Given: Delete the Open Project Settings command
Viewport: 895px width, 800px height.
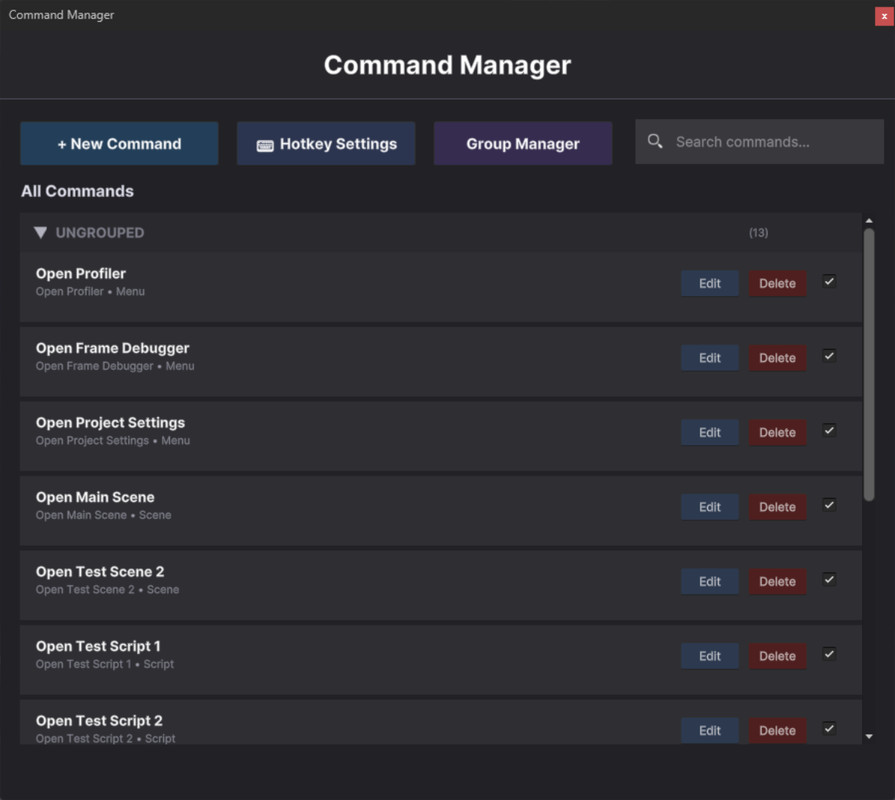Looking at the screenshot, I should [777, 432].
